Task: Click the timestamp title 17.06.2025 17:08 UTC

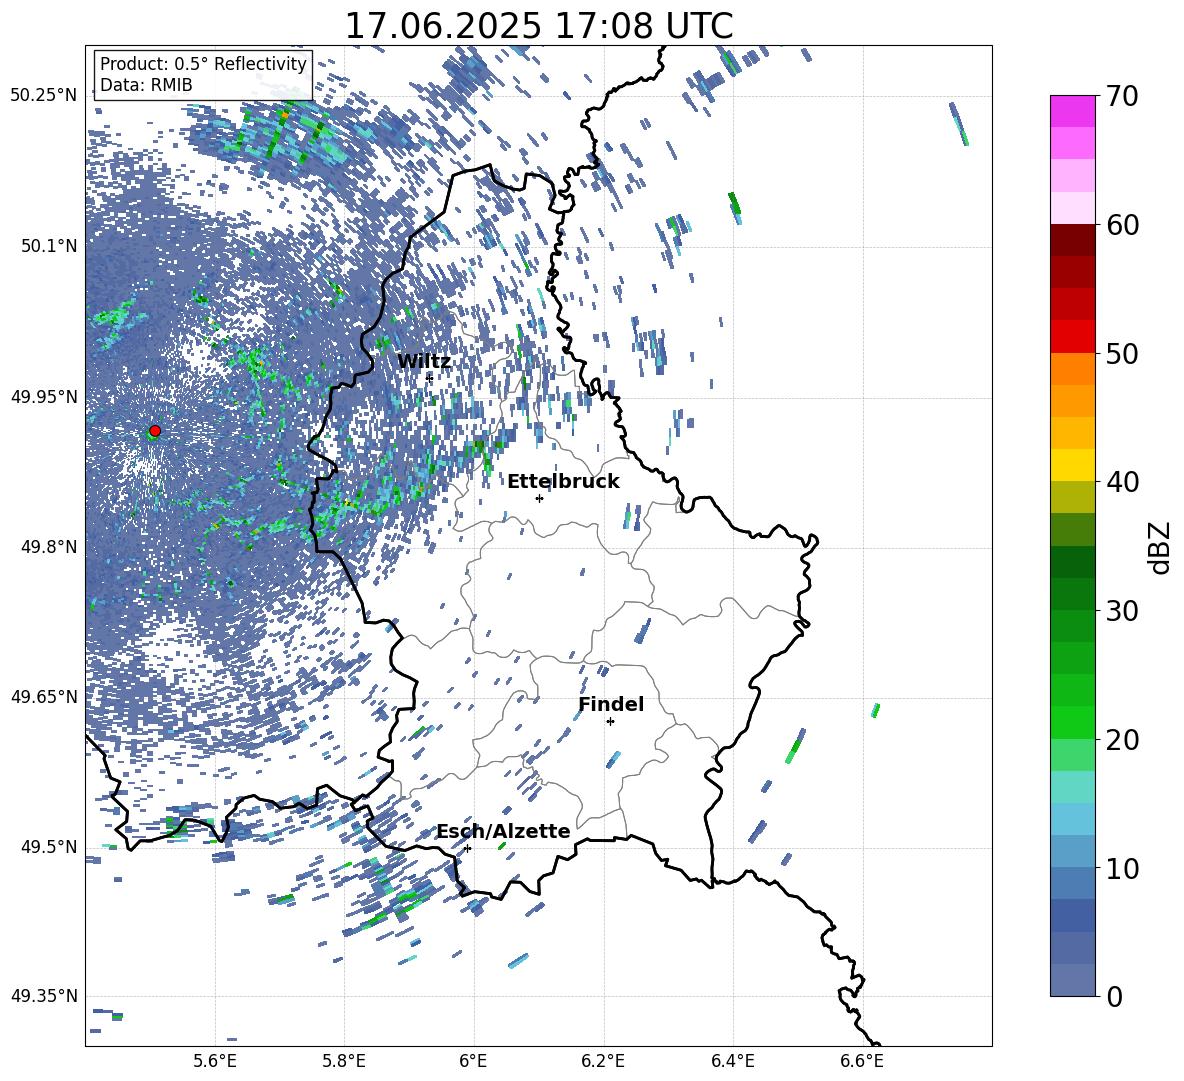Action: [539, 26]
